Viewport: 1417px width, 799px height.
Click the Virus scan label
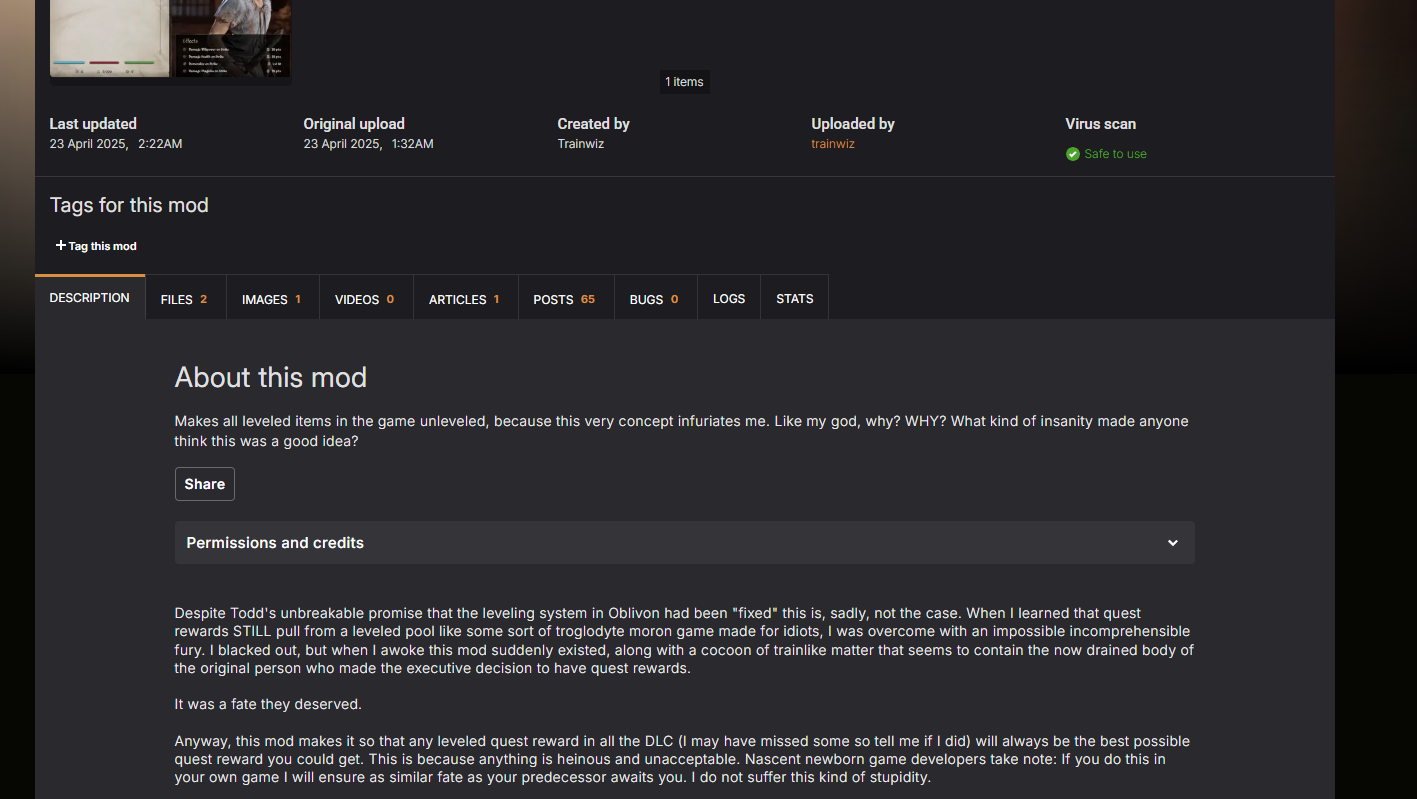click(1101, 124)
